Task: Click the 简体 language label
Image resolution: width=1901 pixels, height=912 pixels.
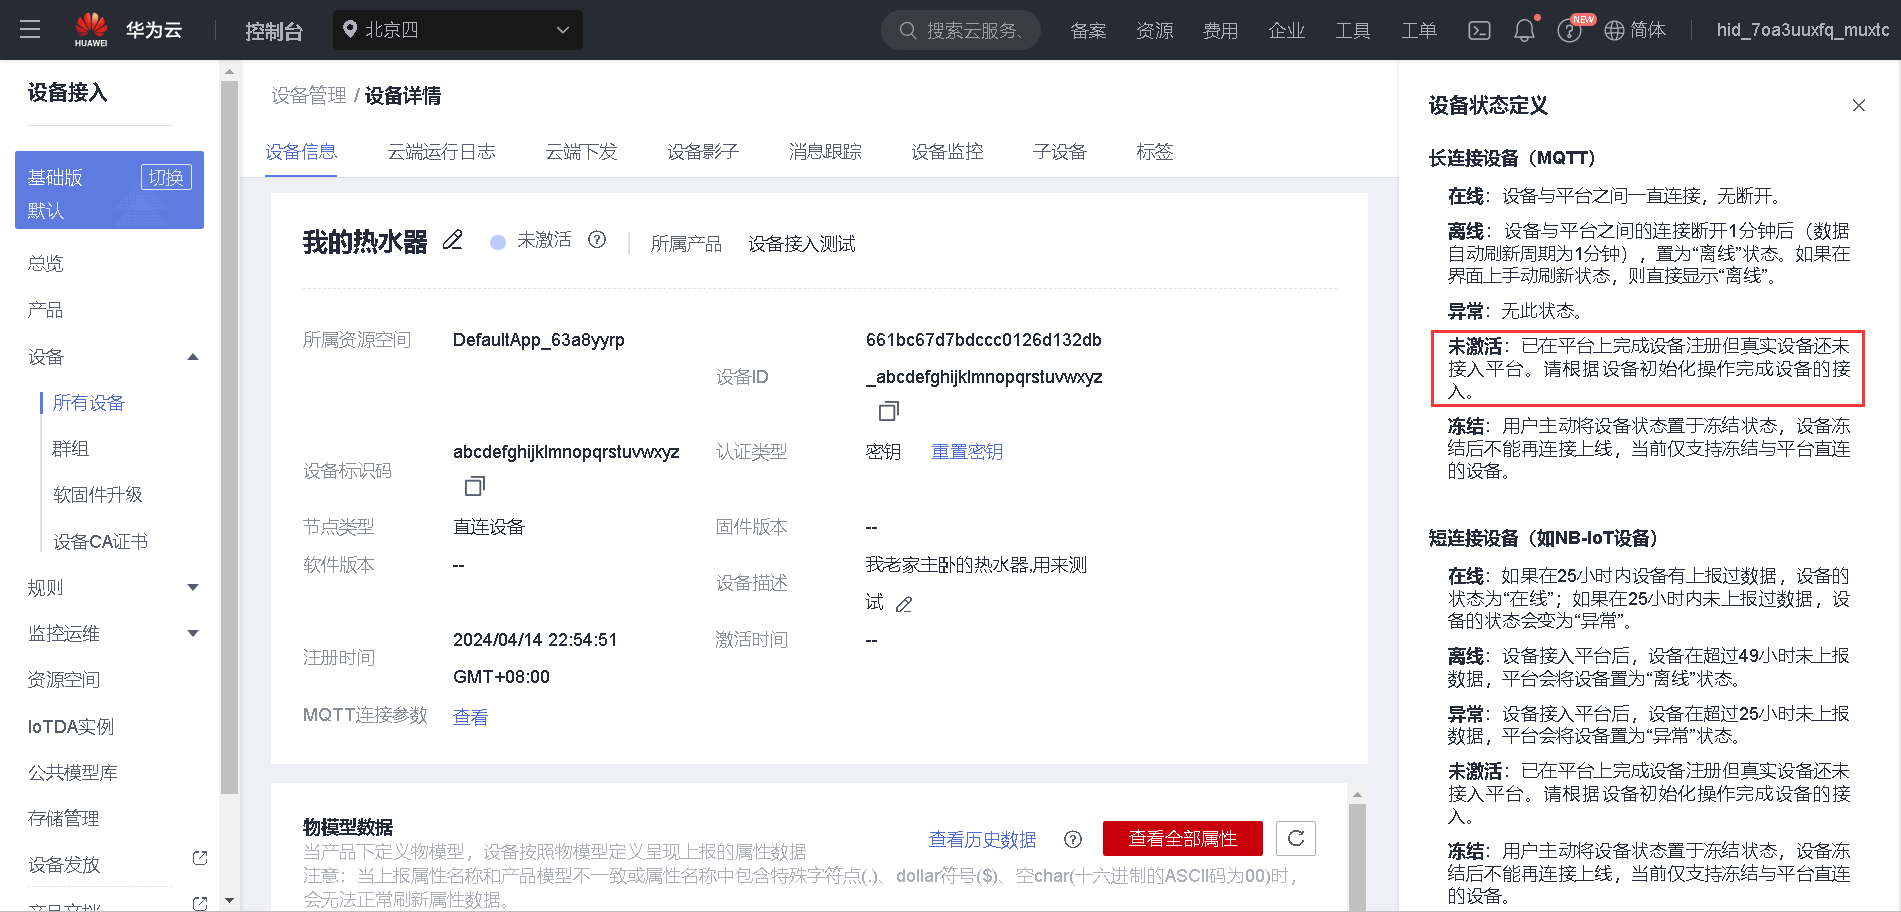Action: pyautogui.click(x=1648, y=30)
